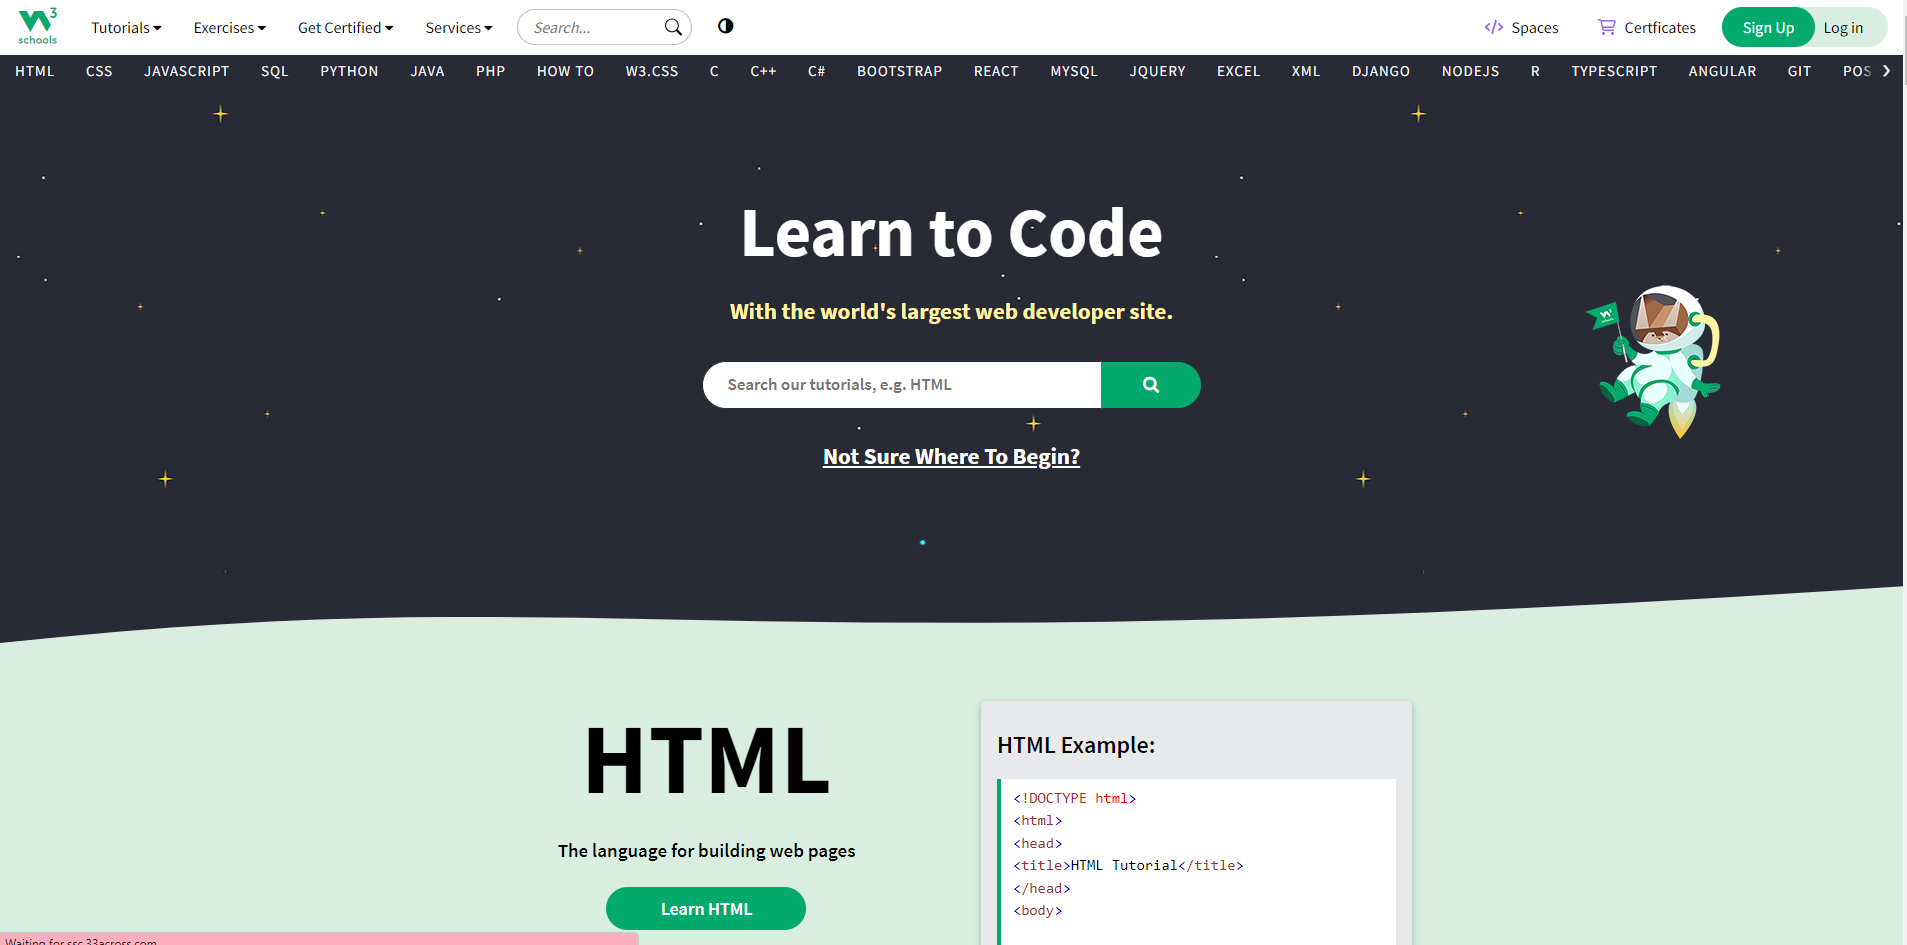Expand more languages with the right chevron

click(x=1888, y=71)
